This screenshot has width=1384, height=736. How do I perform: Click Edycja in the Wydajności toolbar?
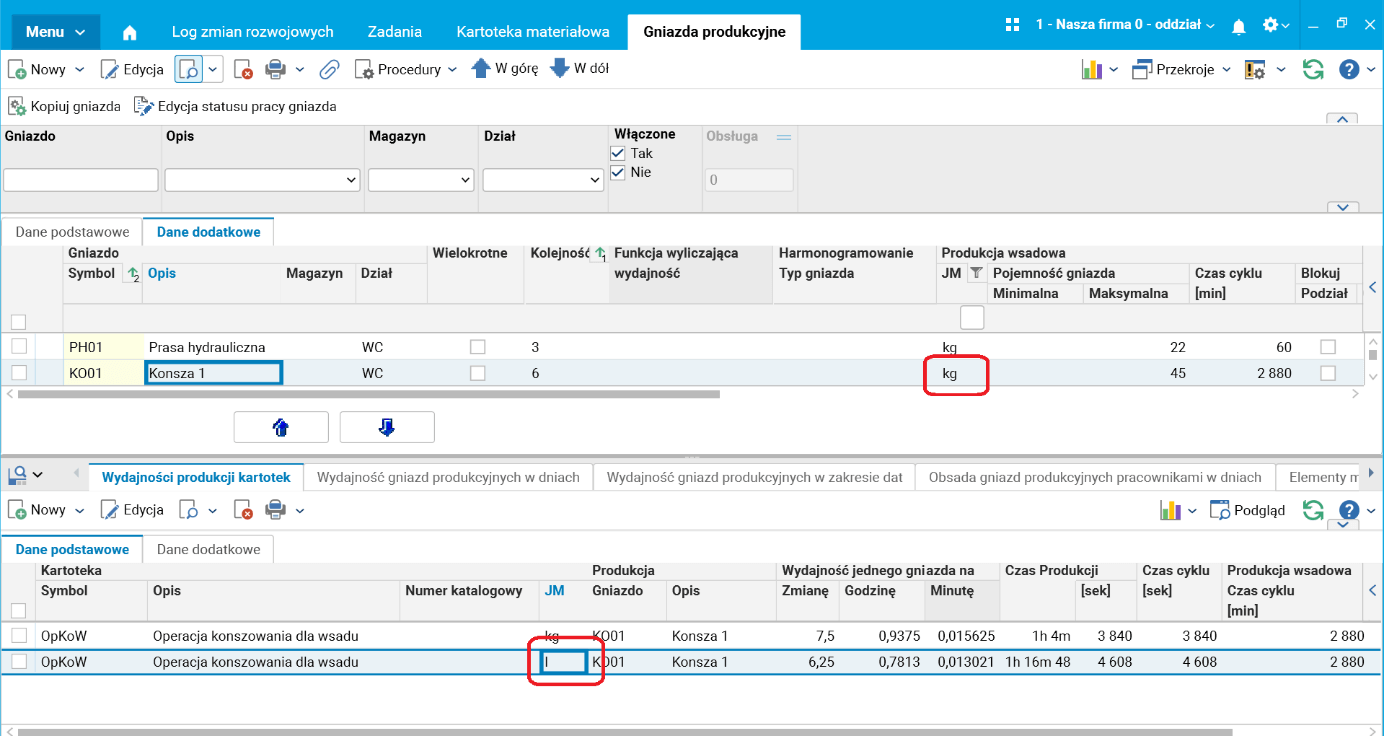132,510
